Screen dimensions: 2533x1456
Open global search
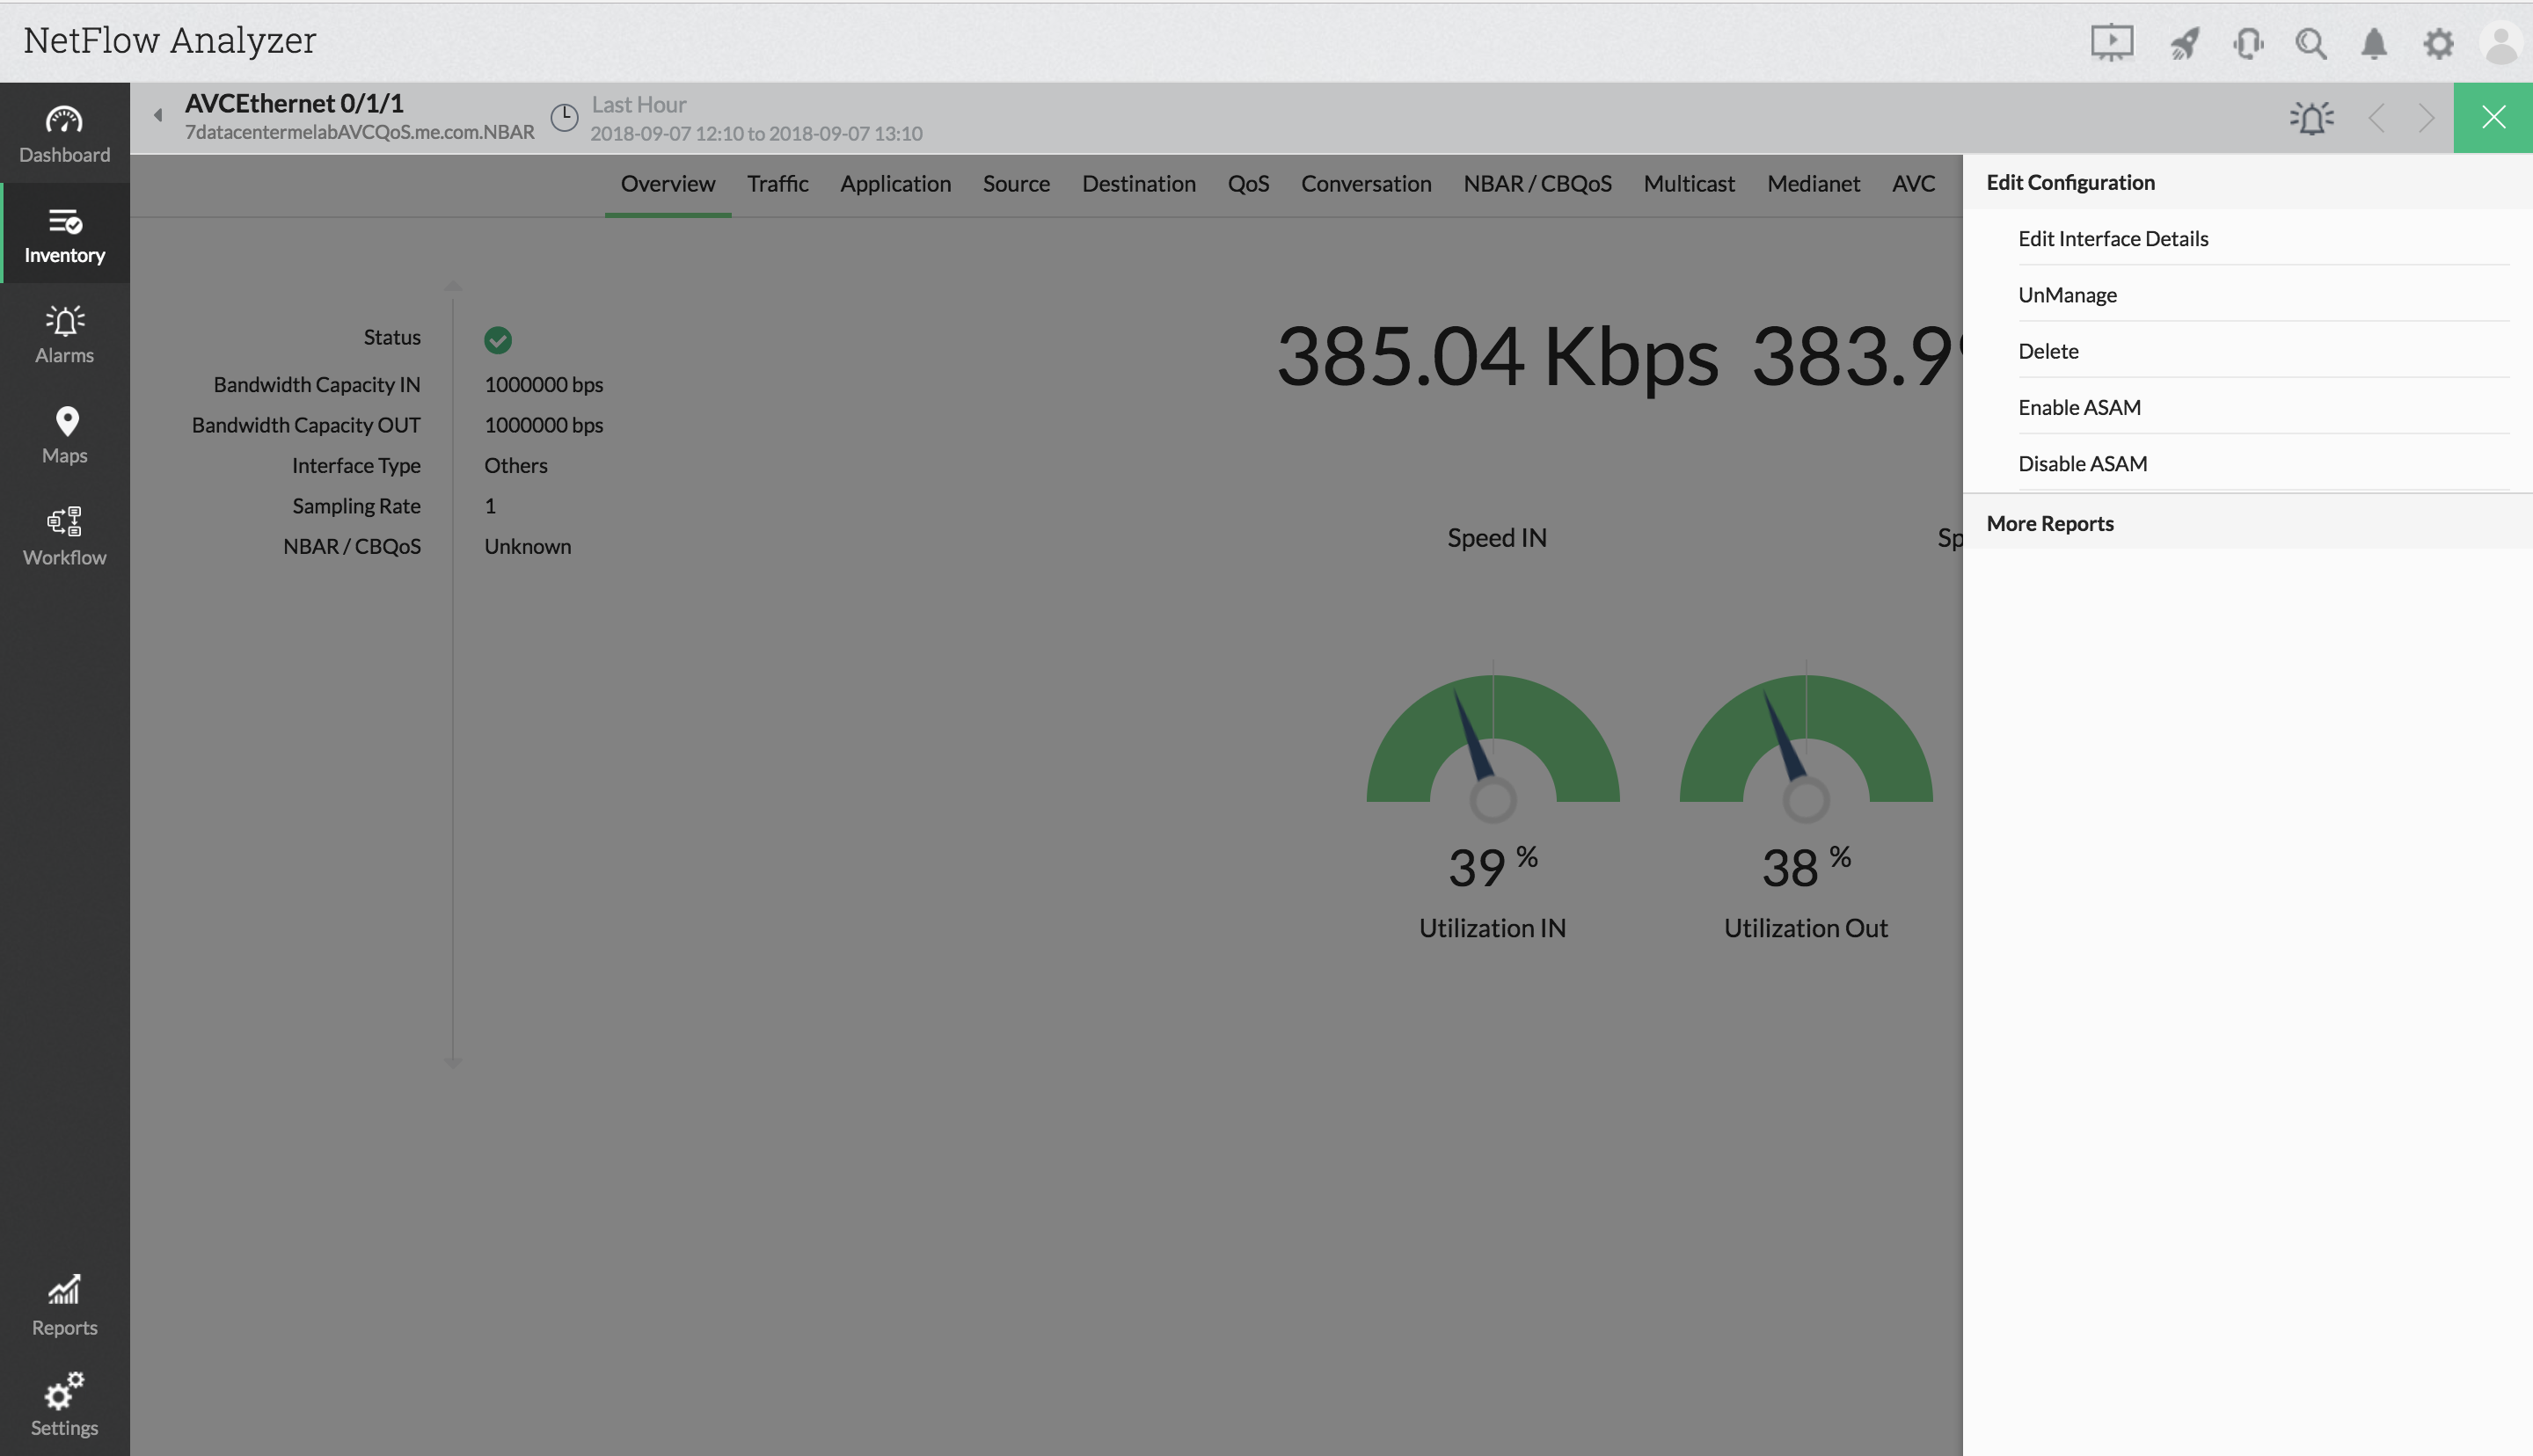[2311, 43]
